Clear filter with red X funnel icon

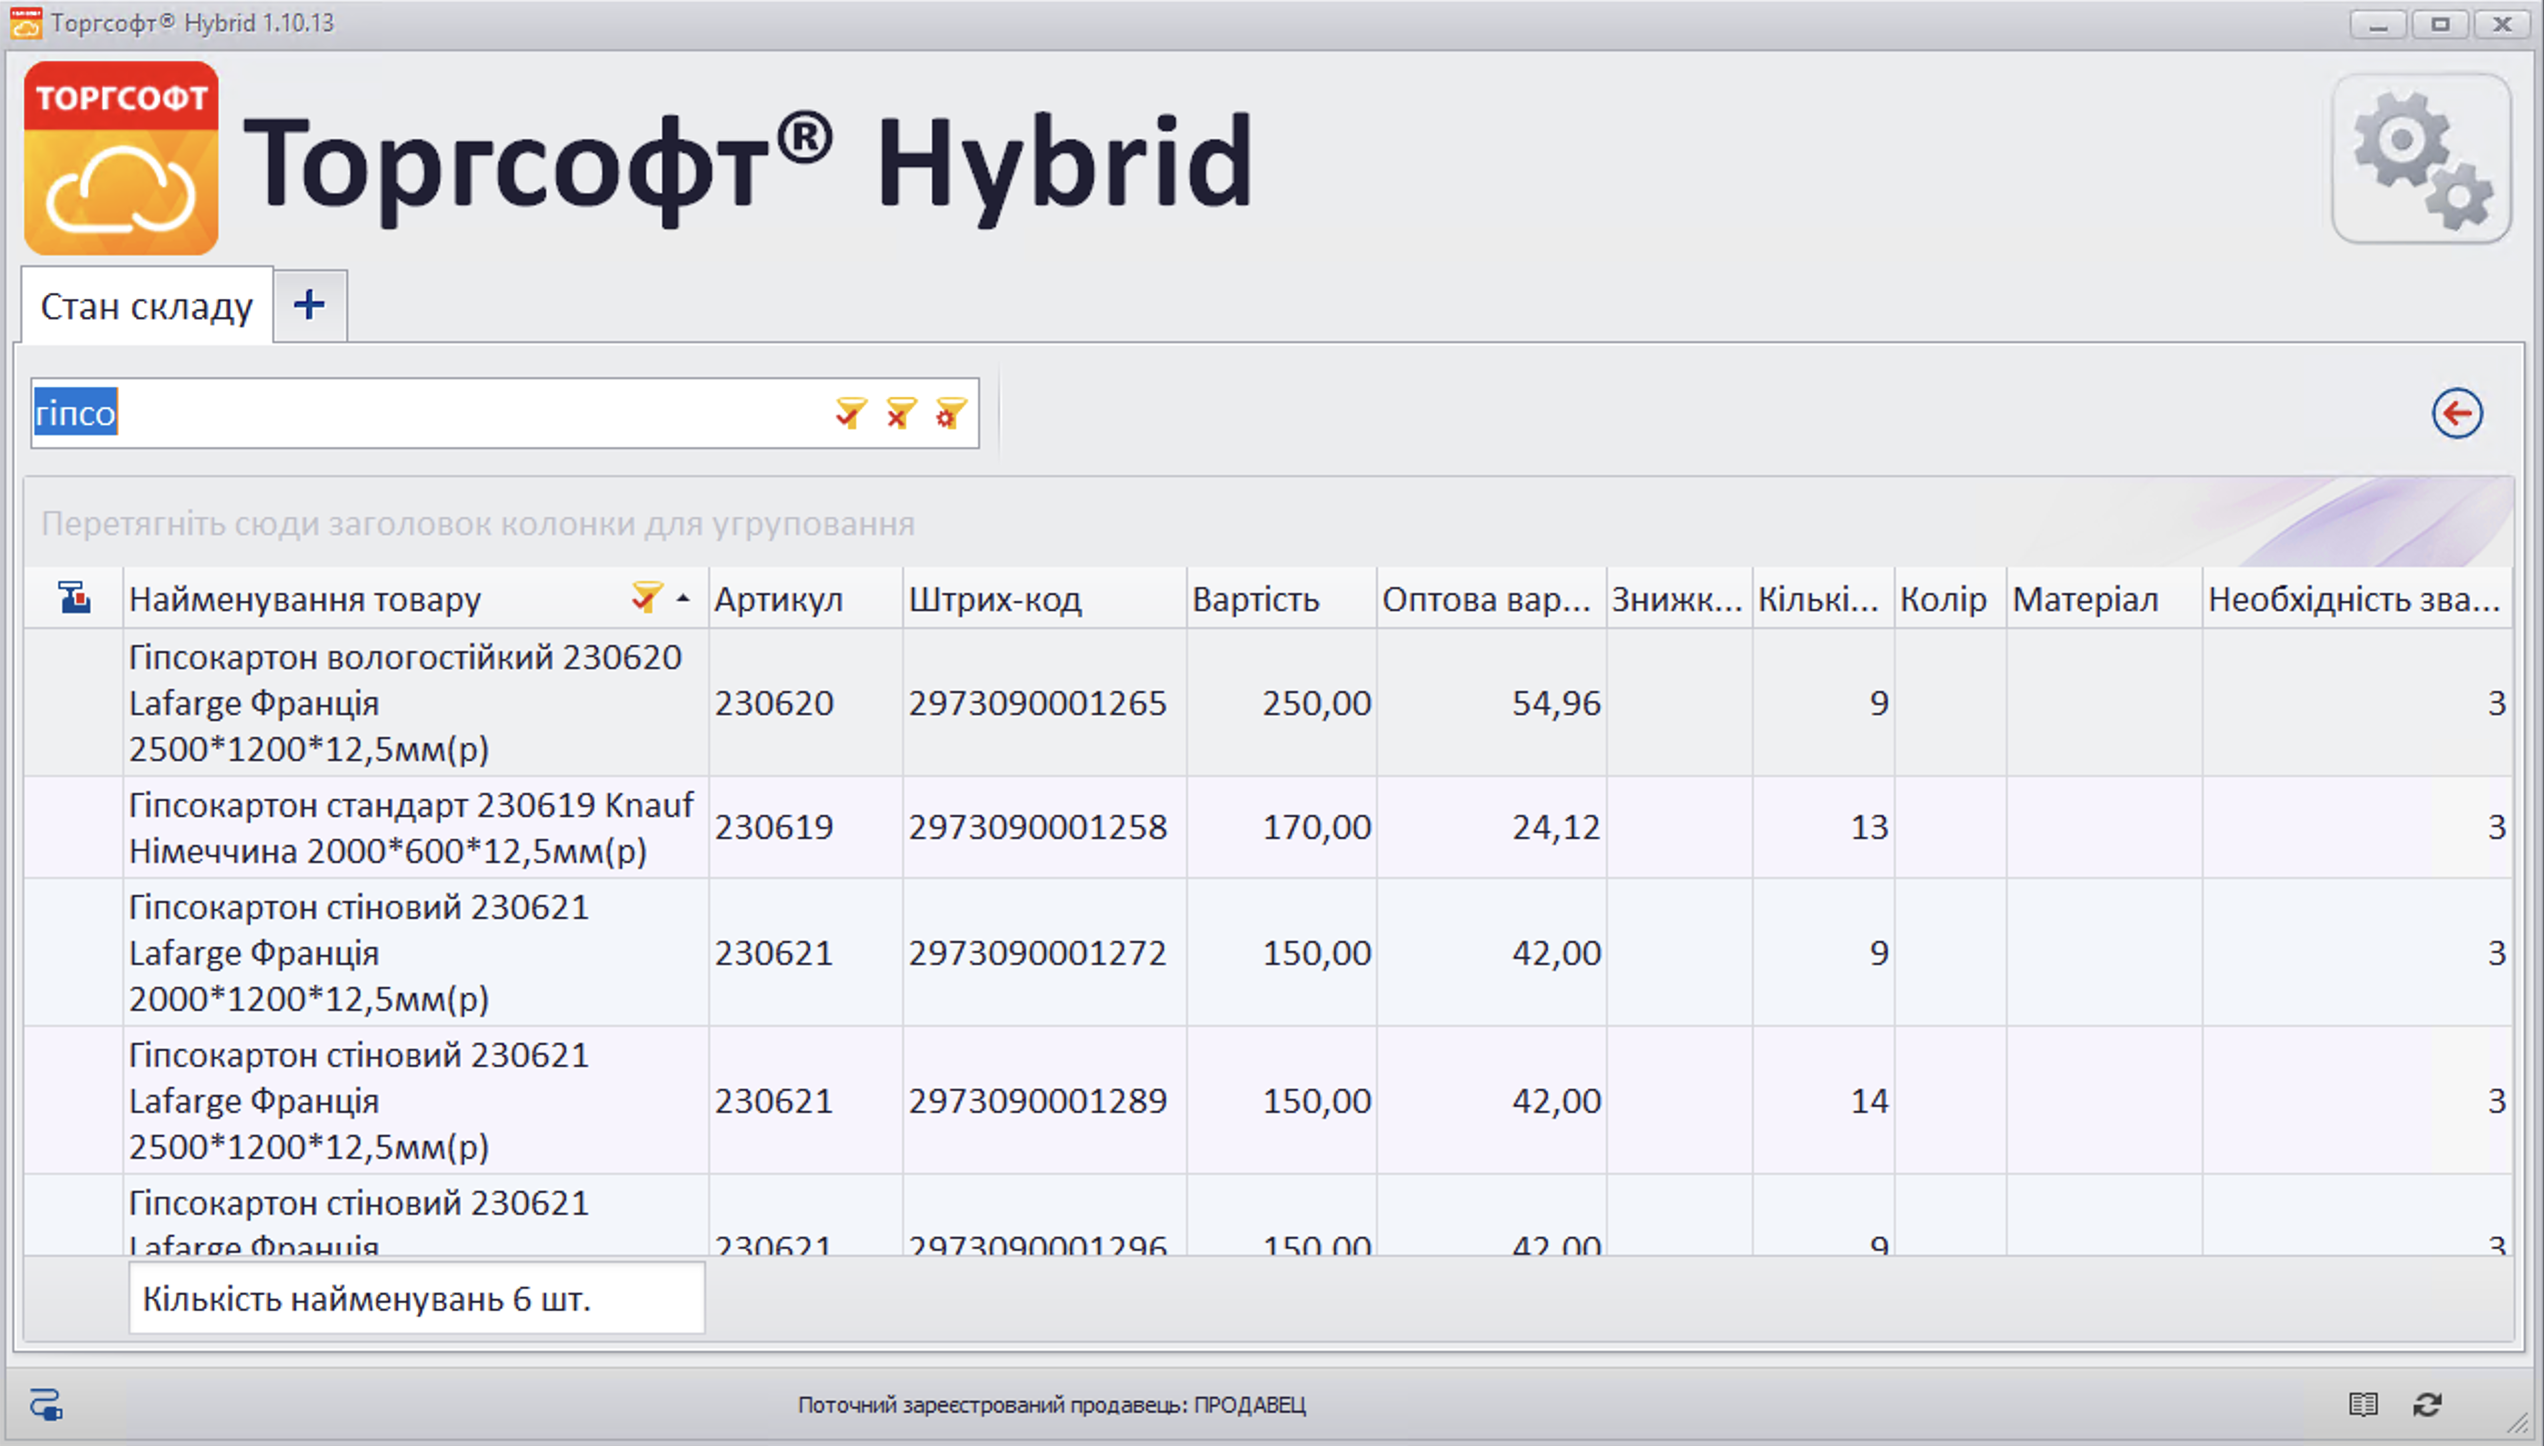[900, 413]
